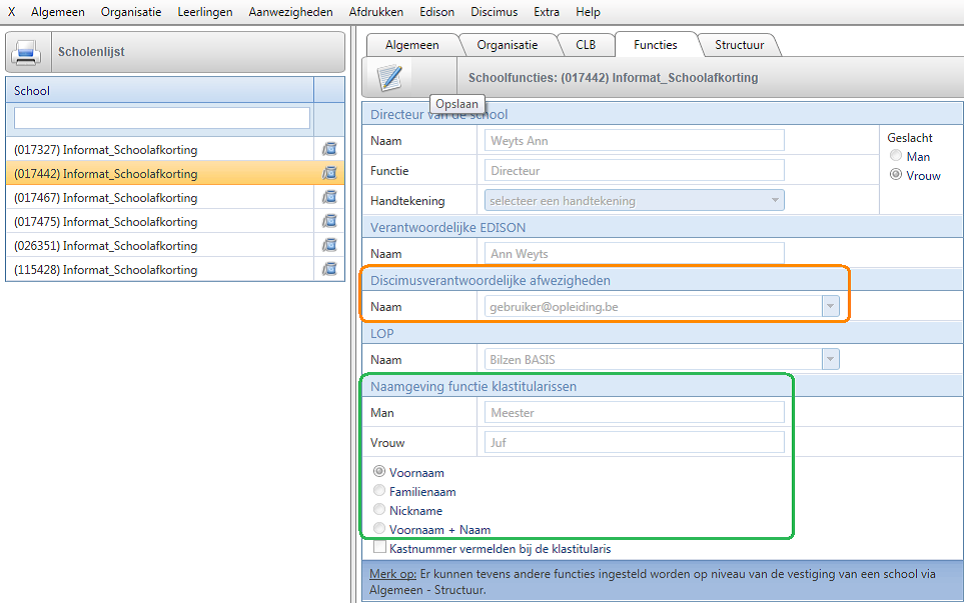This screenshot has height=603, width=964.
Task: Click the Naamgeving functie klastitularissen header
Action: click(x=662, y=387)
